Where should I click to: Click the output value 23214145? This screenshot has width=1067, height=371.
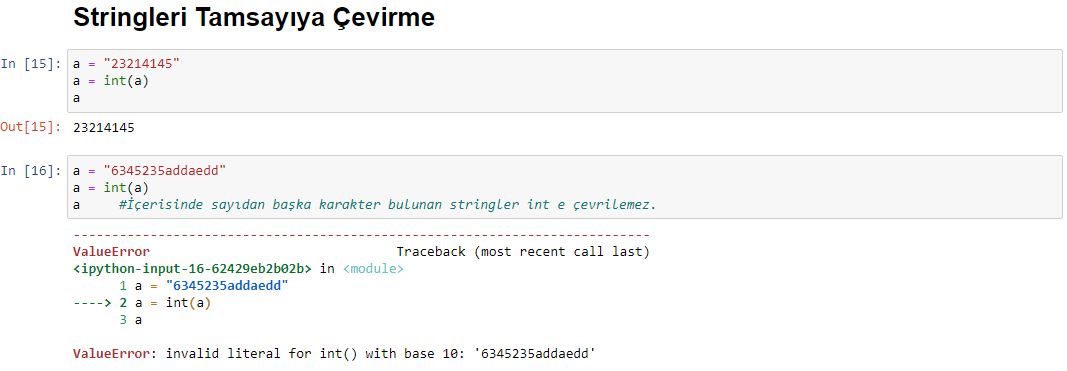pyautogui.click(x=103, y=127)
